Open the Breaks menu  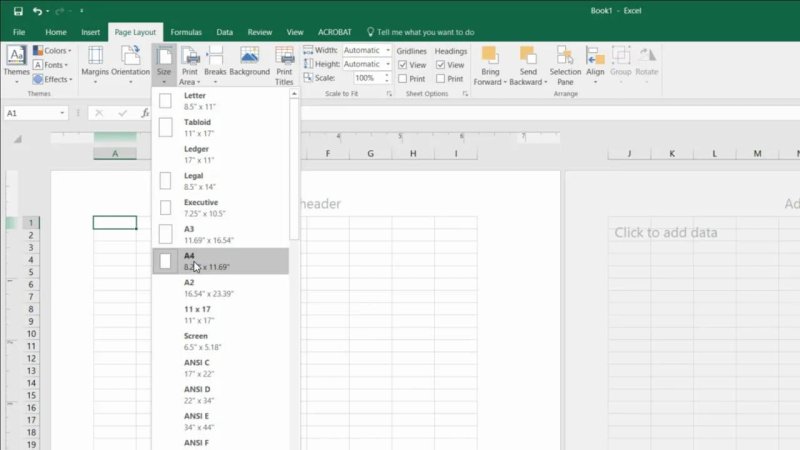click(215, 65)
